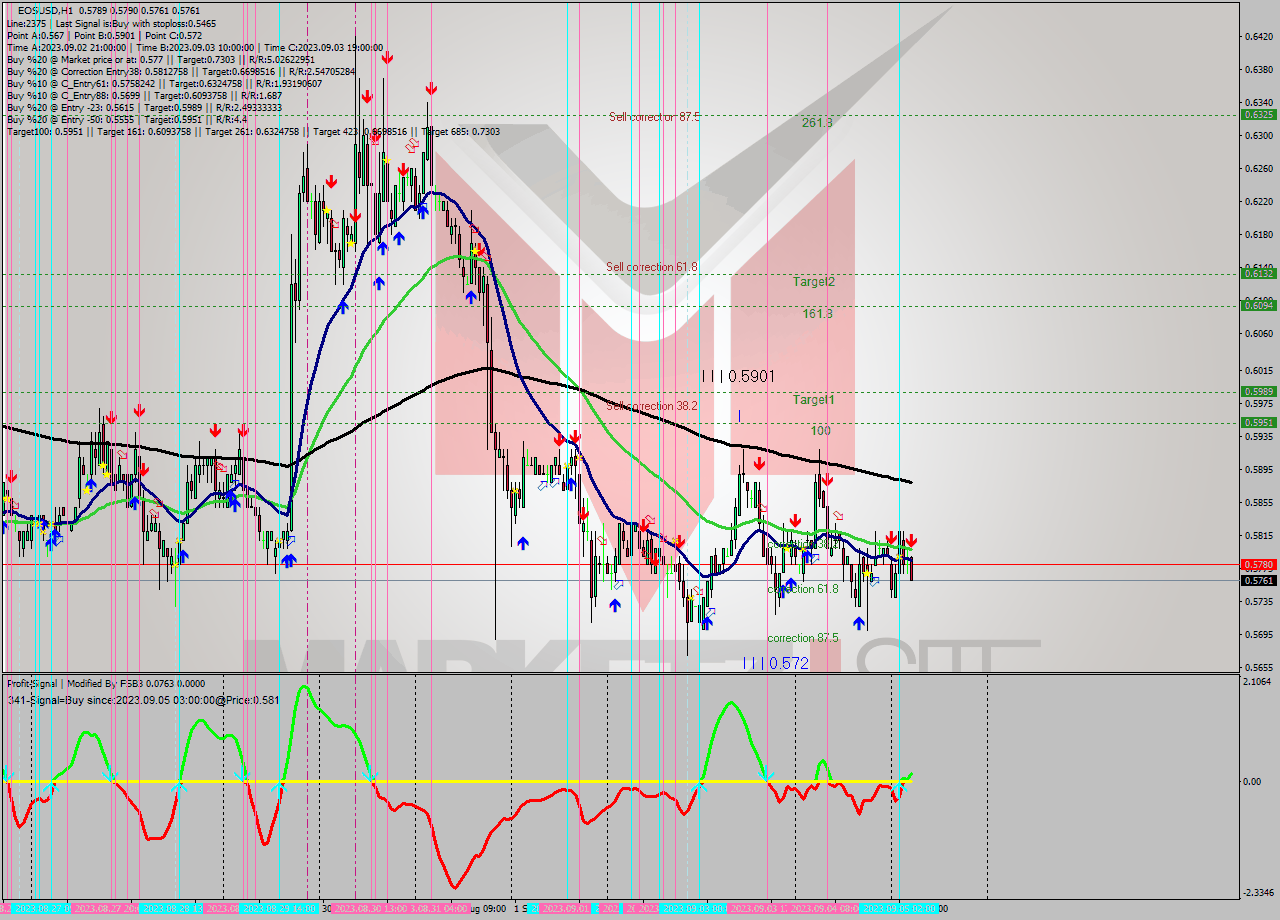This screenshot has width=1280, height=920.
Task: Click the 'Target100: 0.5951' targets summary line
Action: (x=254, y=131)
